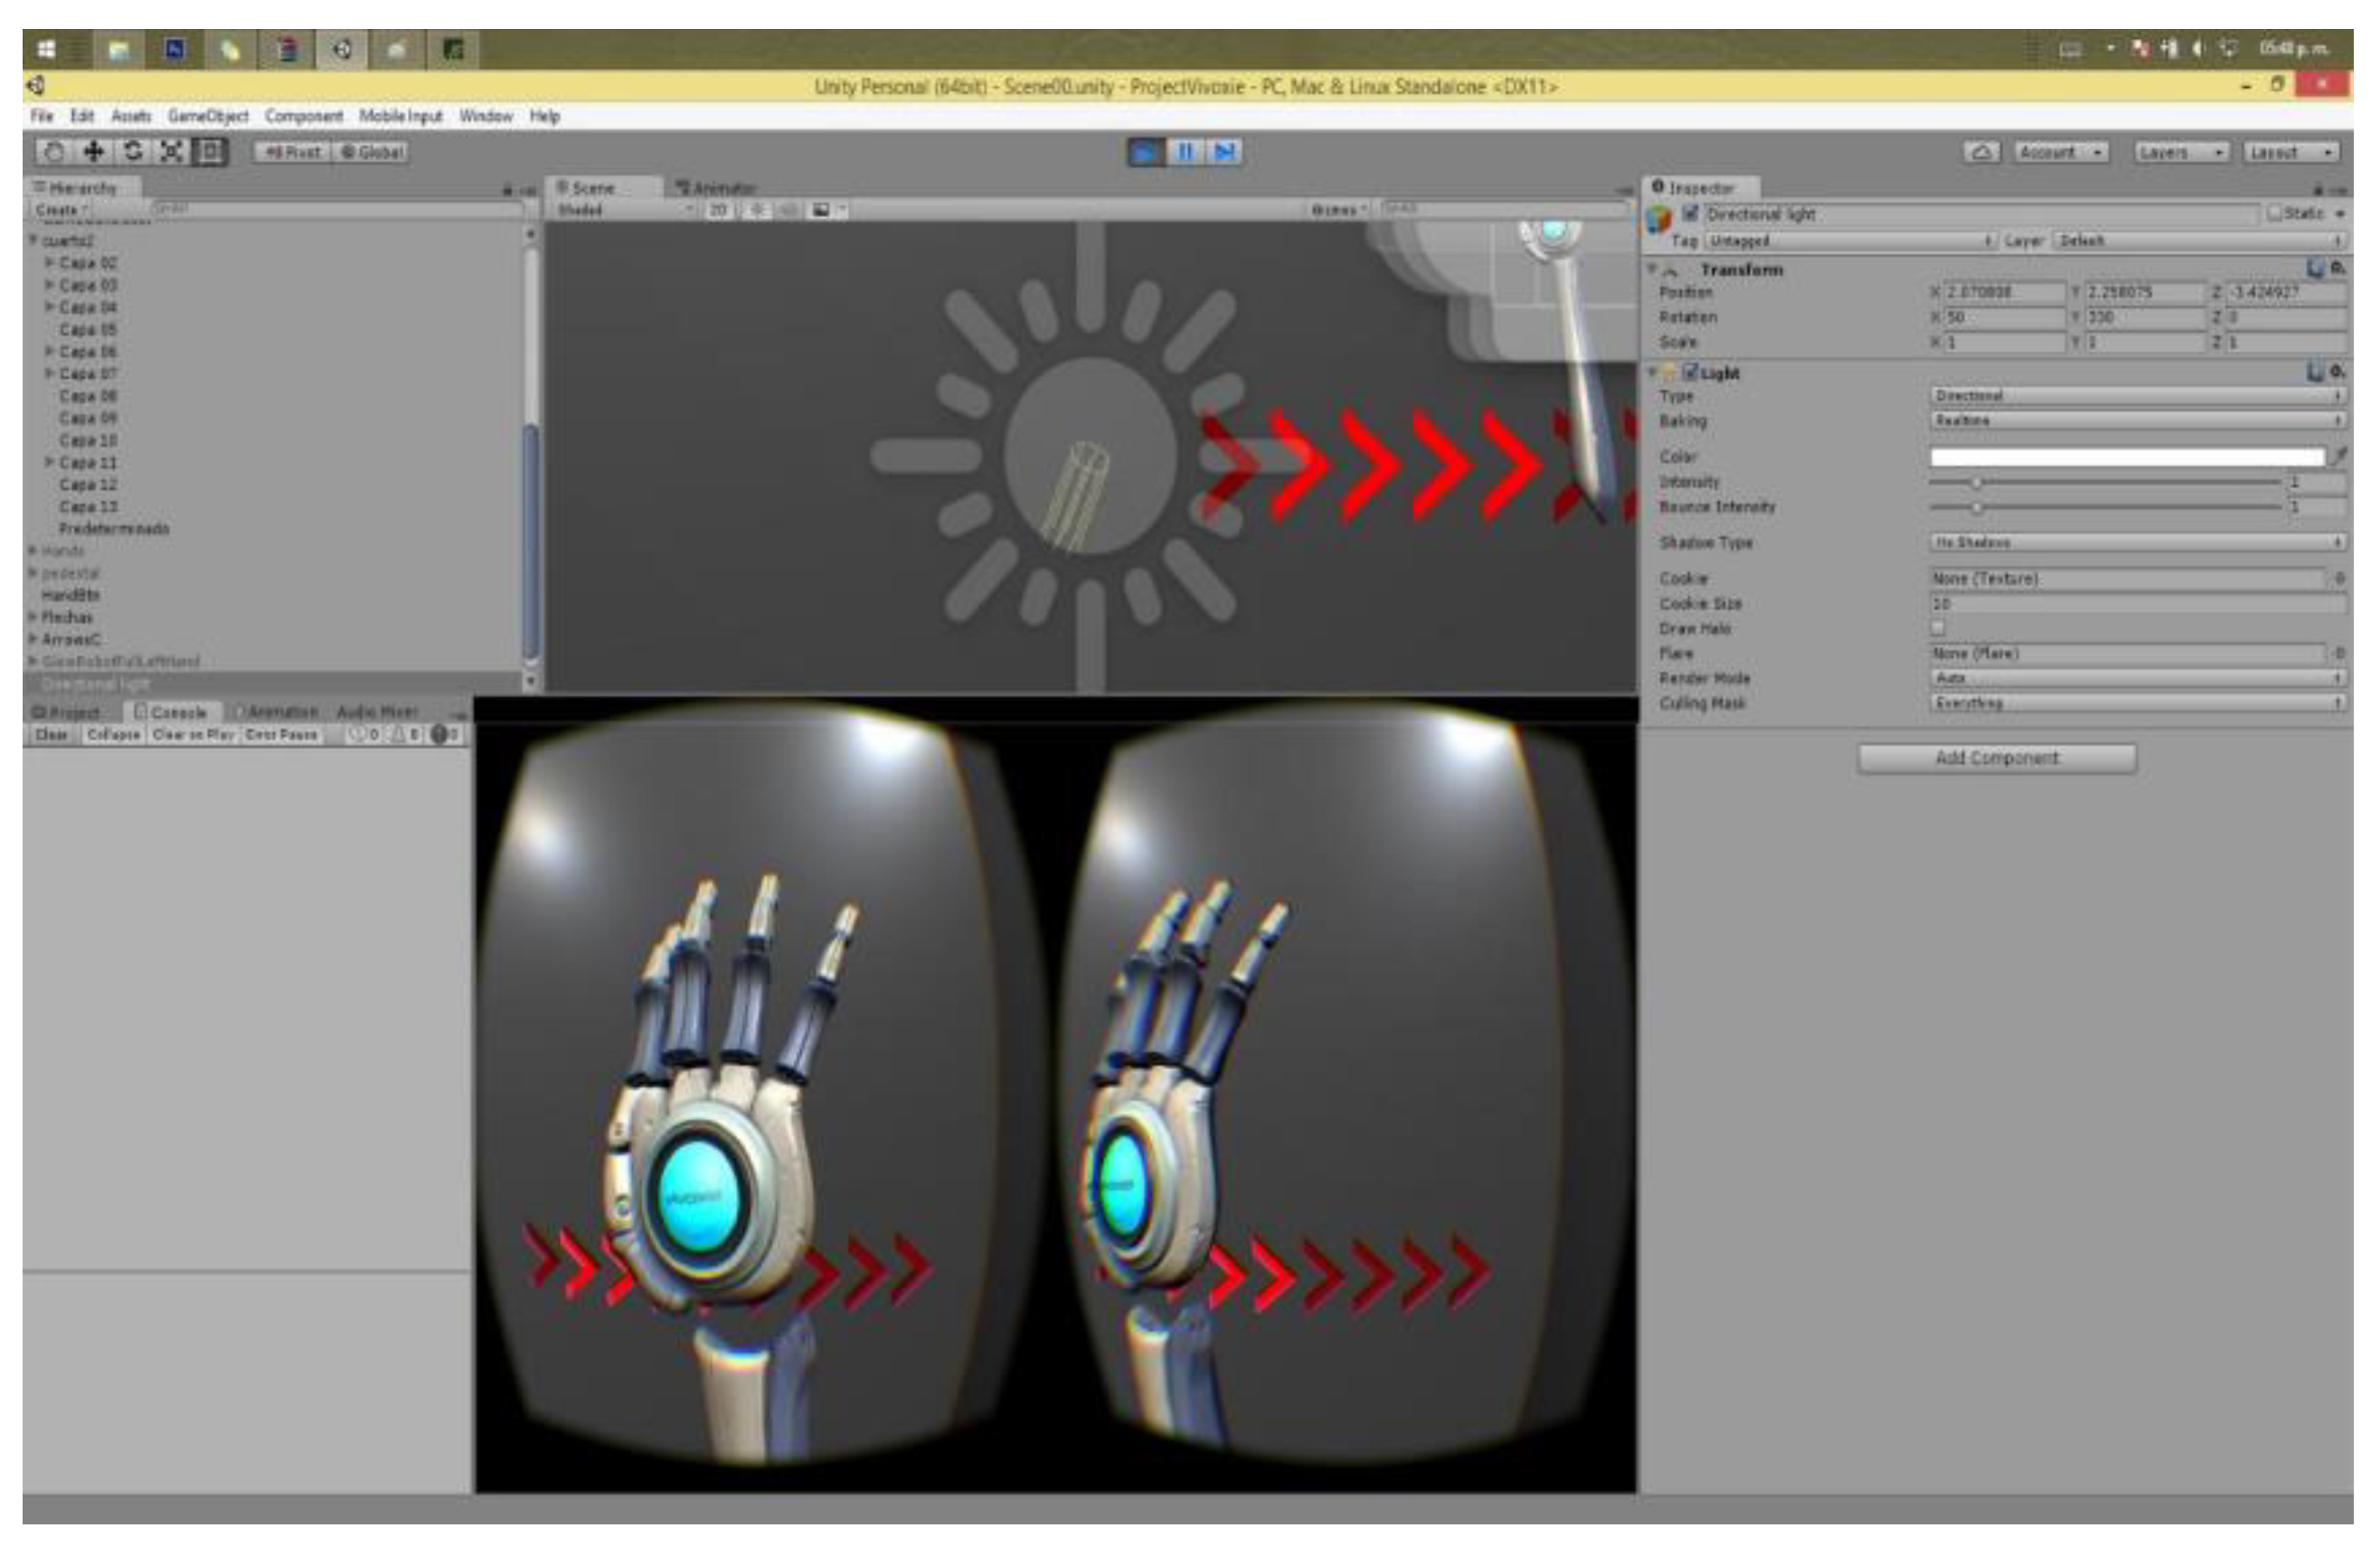Click the Step frame button
Image resolution: width=2380 pixels, height=1547 pixels.
tap(1224, 152)
